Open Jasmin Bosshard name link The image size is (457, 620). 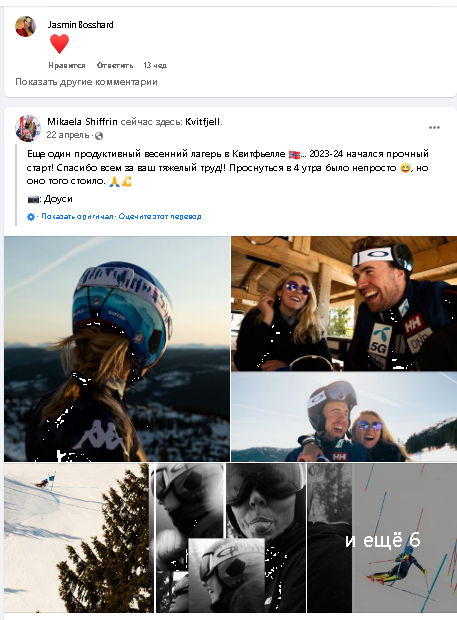pos(81,25)
